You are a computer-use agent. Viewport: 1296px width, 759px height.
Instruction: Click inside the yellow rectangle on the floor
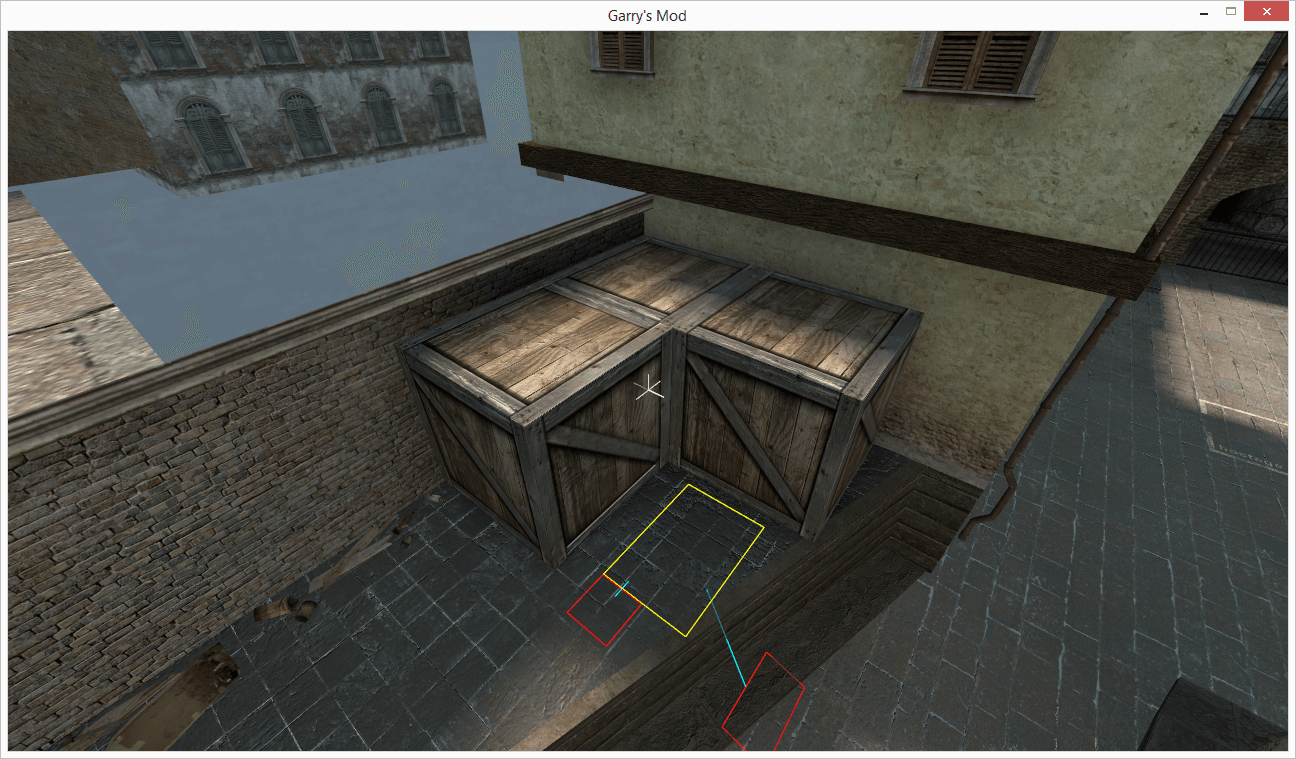(x=684, y=560)
